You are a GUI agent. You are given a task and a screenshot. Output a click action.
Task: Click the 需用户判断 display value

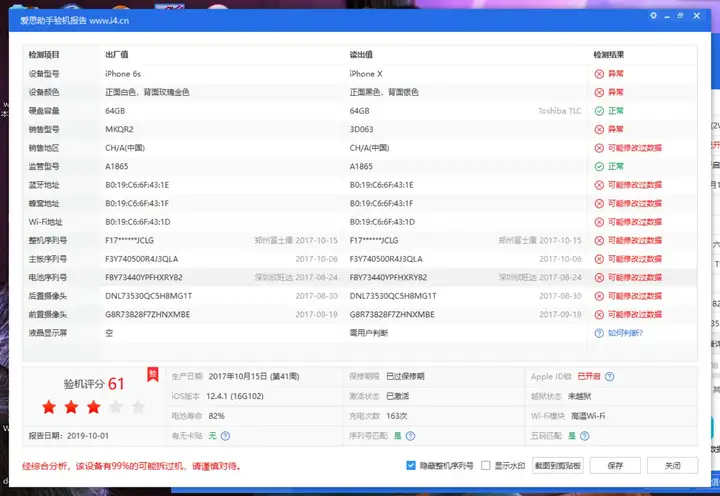coord(369,333)
